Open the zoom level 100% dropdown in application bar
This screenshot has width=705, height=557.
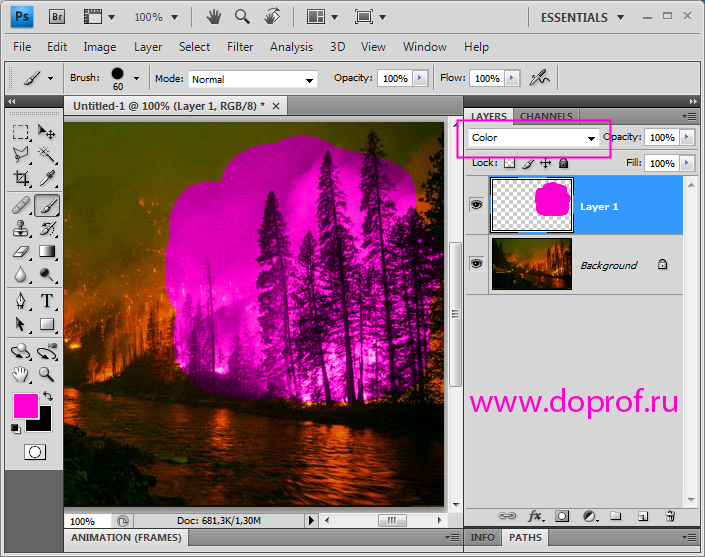pos(174,18)
